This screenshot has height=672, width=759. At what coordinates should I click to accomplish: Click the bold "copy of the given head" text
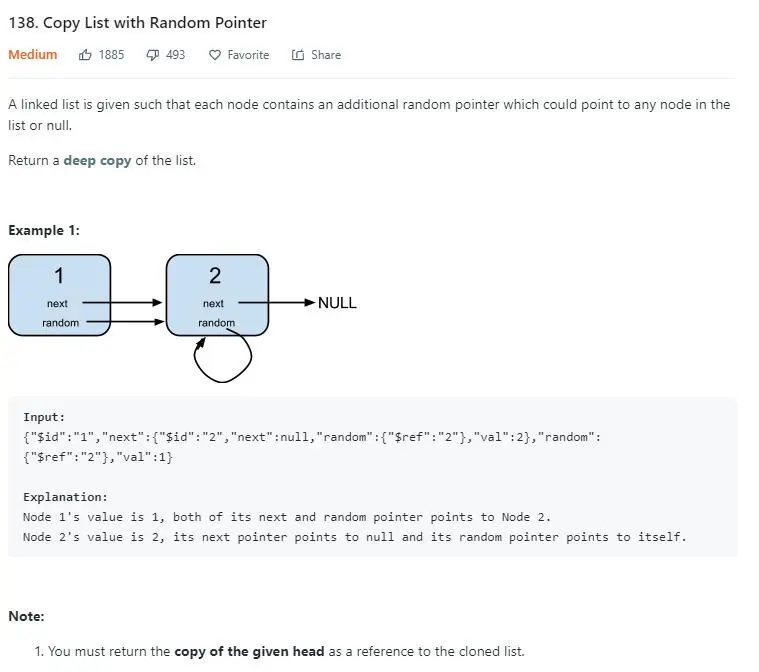(249, 651)
